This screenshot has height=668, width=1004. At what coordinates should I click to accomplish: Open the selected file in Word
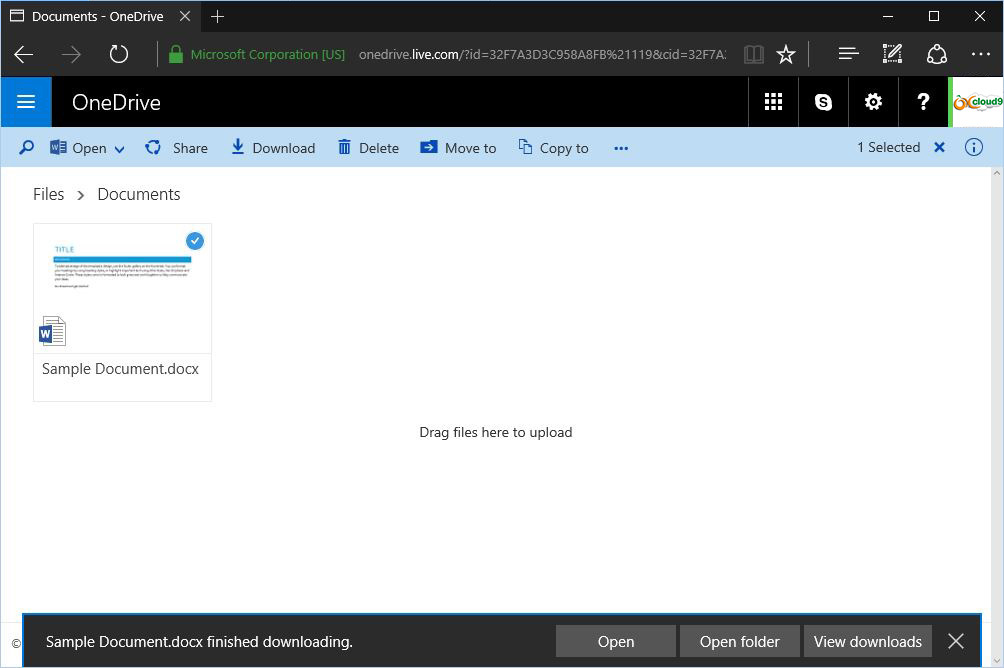[x=78, y=148]
